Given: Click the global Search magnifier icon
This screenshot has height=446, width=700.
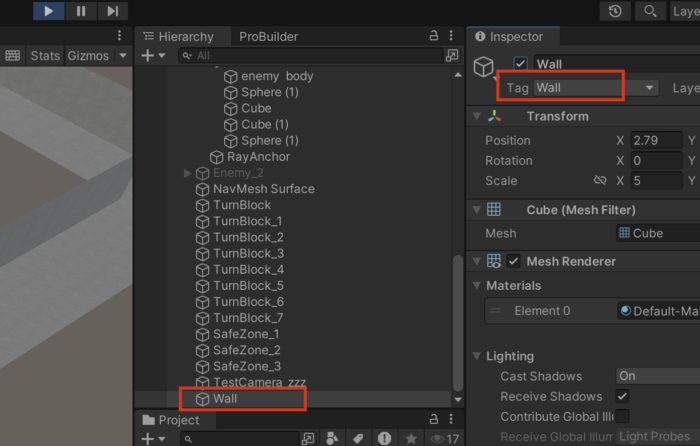Looking at the screenshot, I should [x=651, y=11].
